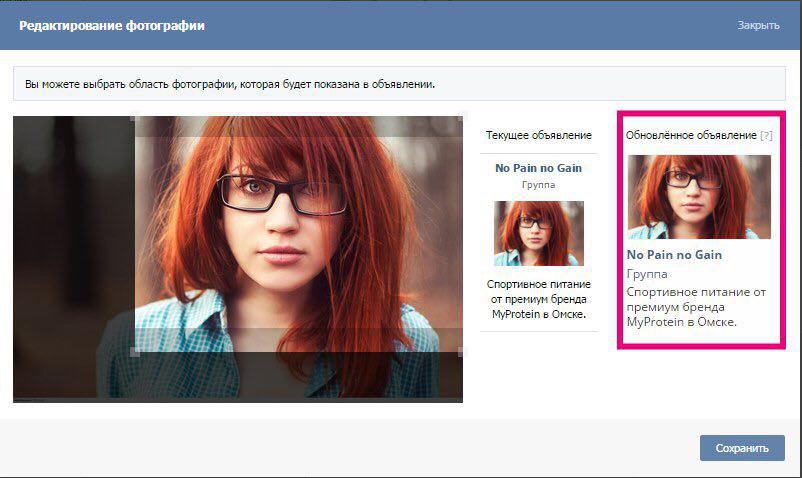Screen dimensions: 802x478
Task: Click the Группа label in updated ad
Action: pyautogui.click(x=647, y=274)
